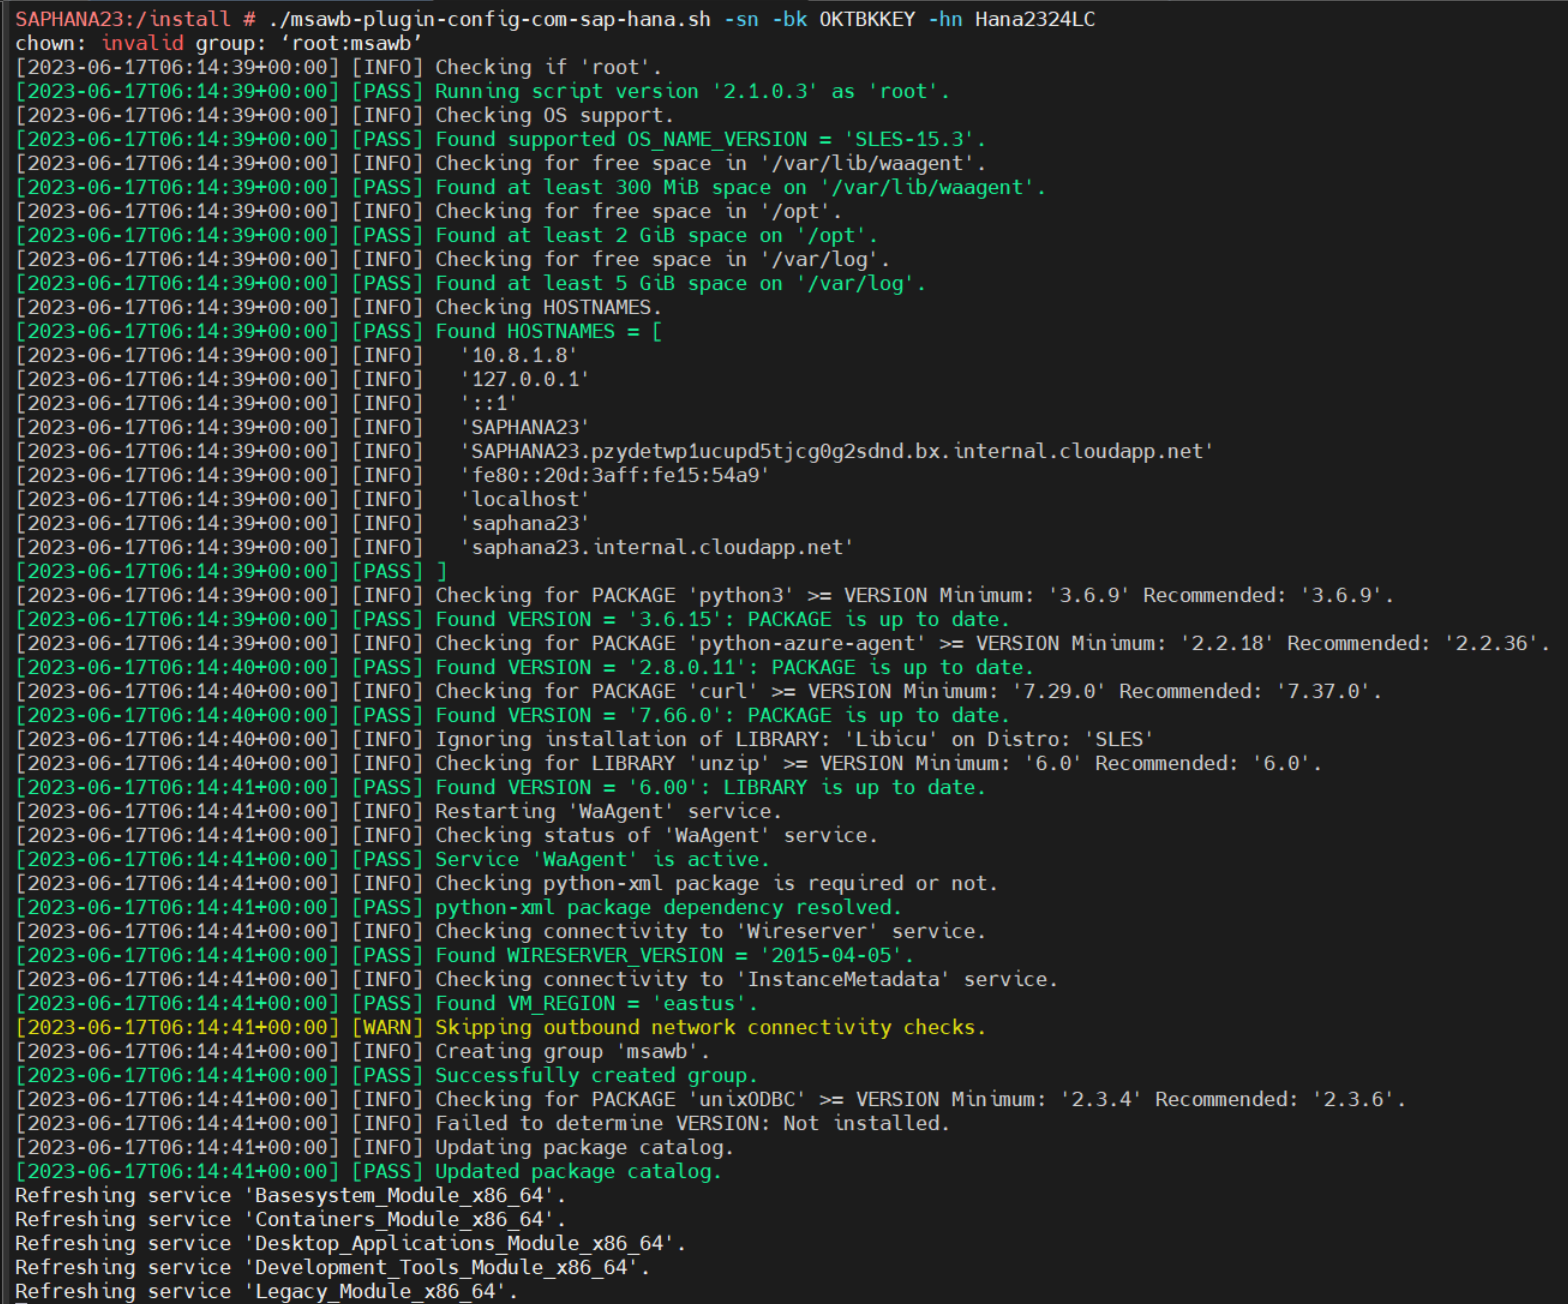Click the 'OKTBKKEY' backup key argument

click(867, 19)
